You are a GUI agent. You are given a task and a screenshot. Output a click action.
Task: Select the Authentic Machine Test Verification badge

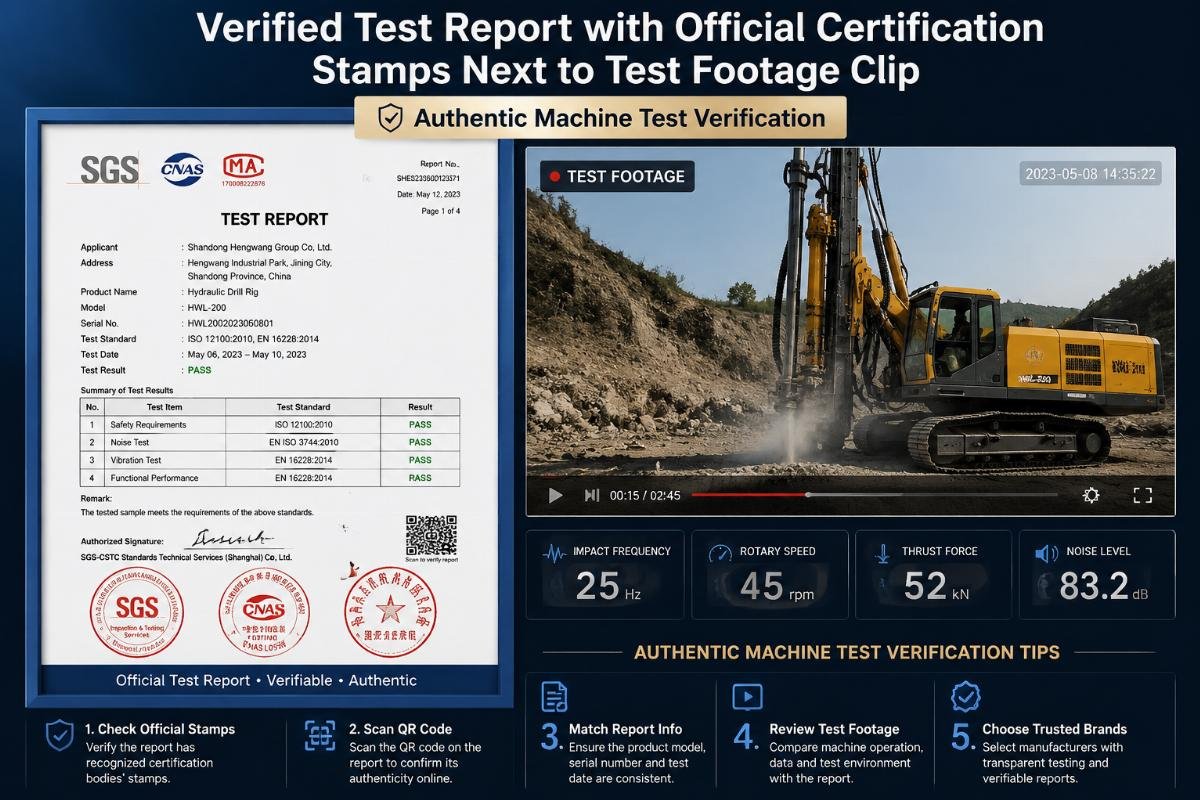pyautogui.click(x=600, y=118)
